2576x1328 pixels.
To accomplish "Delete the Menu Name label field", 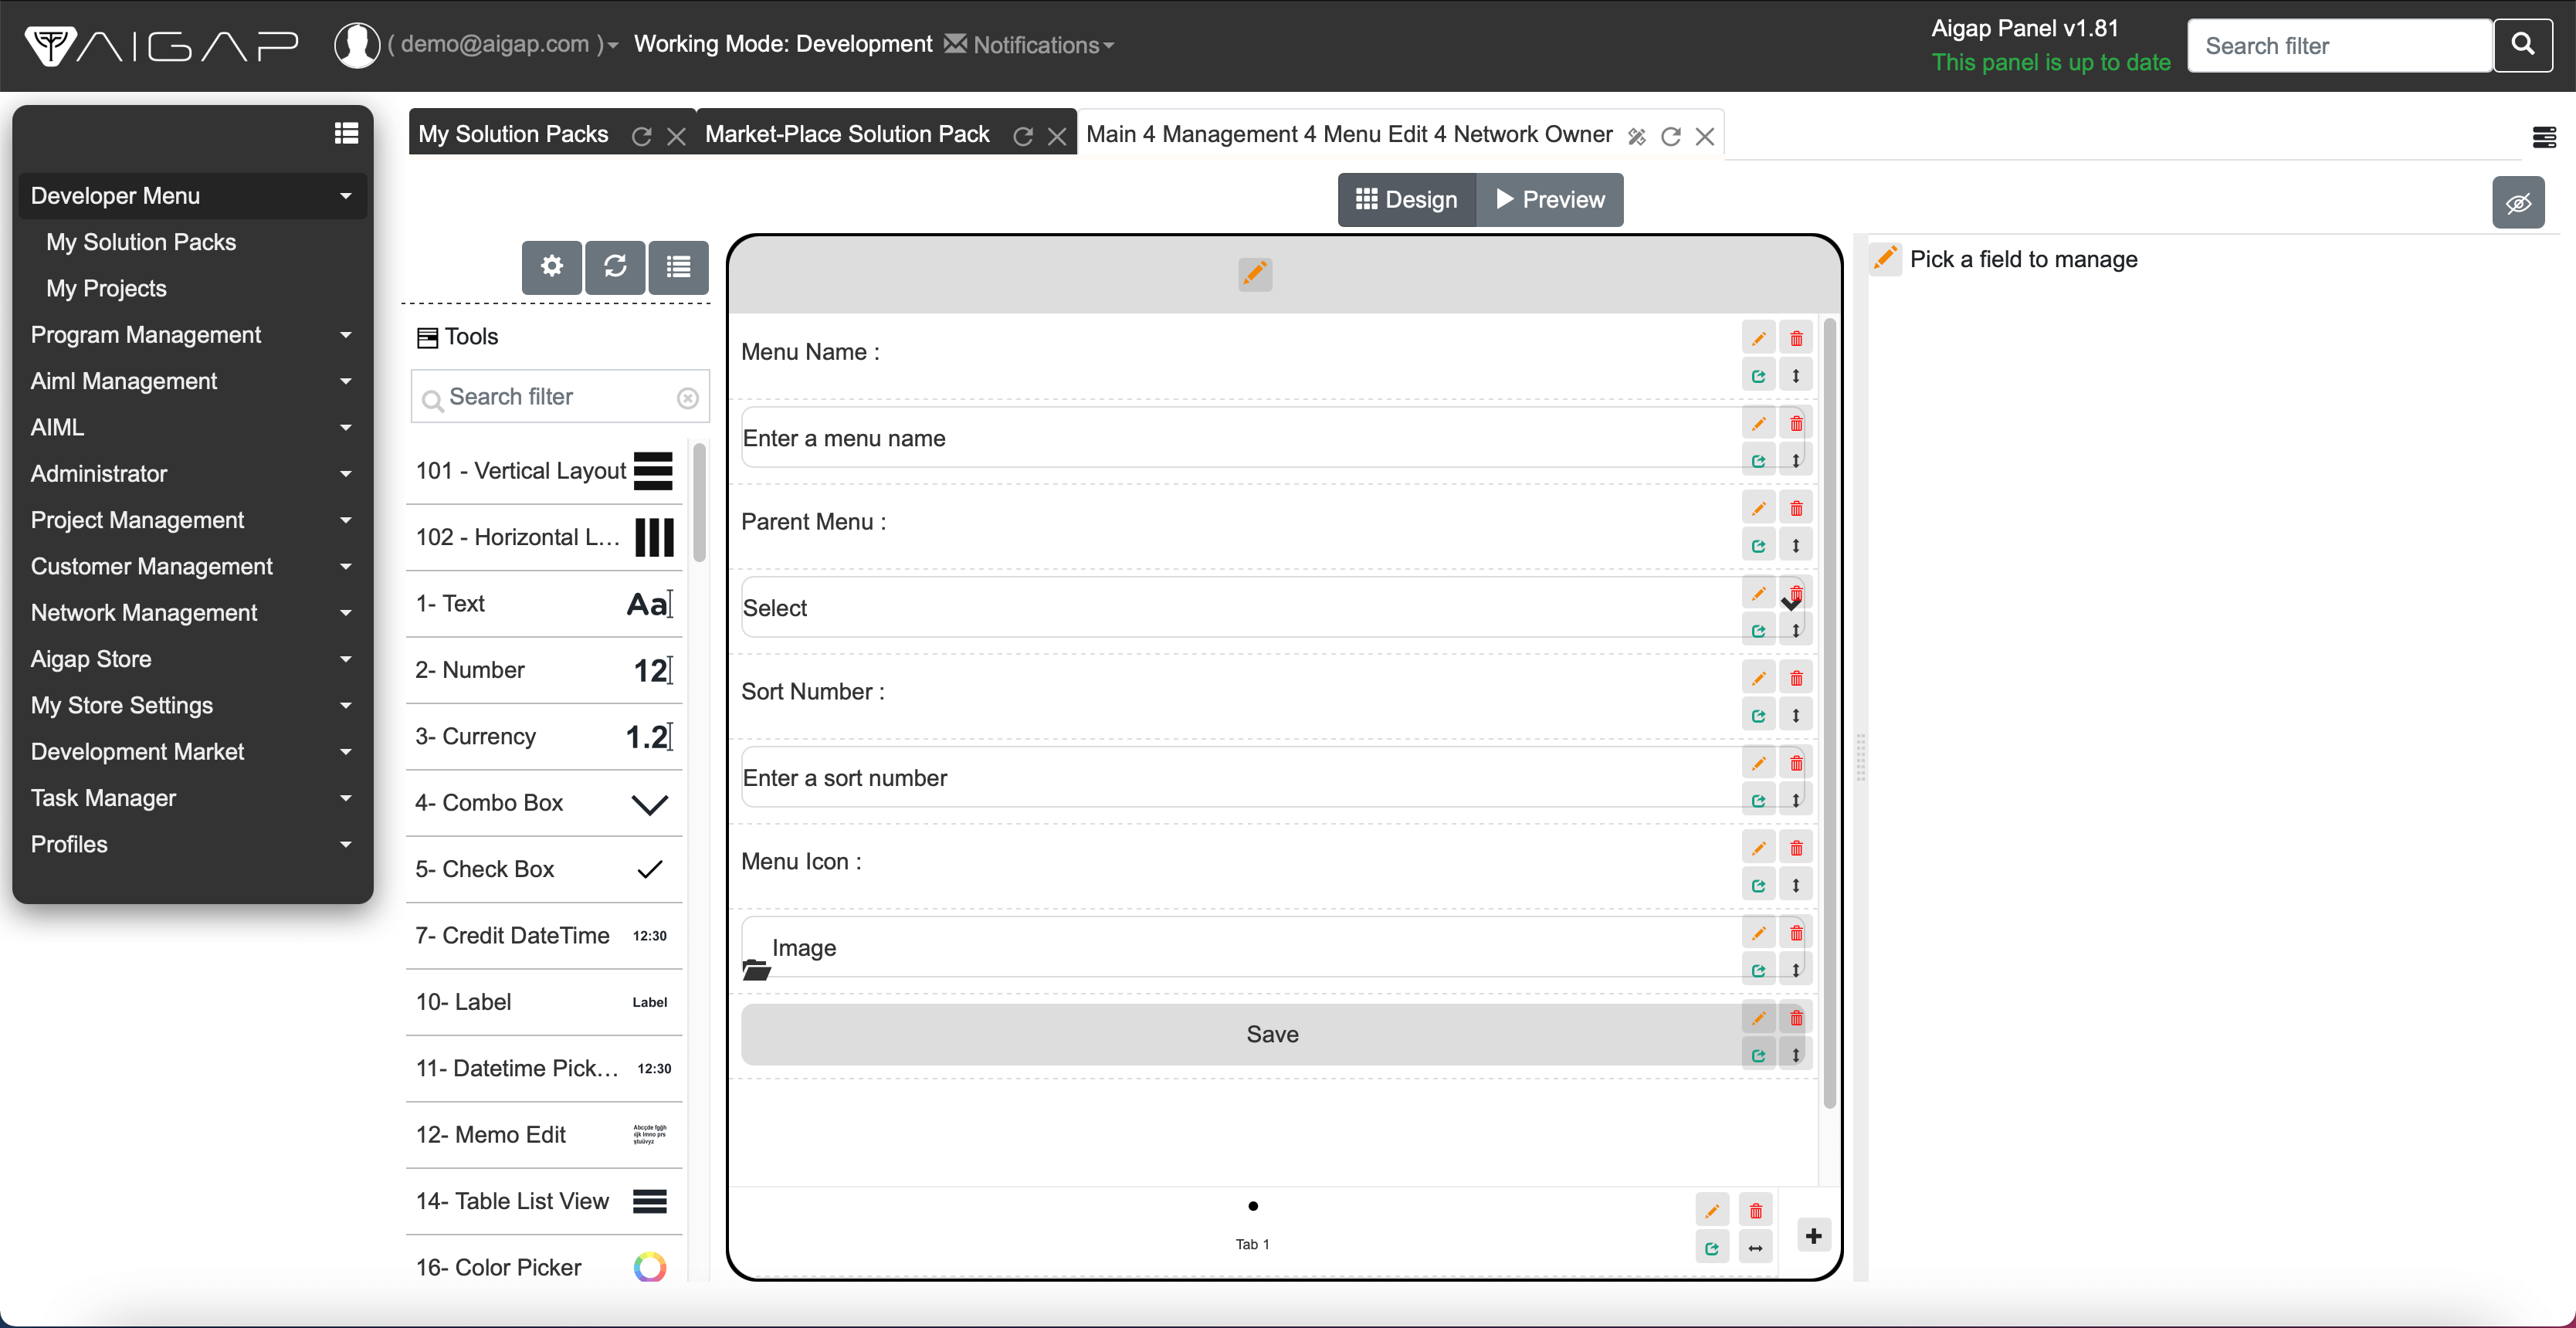I will coord(1796,339).
